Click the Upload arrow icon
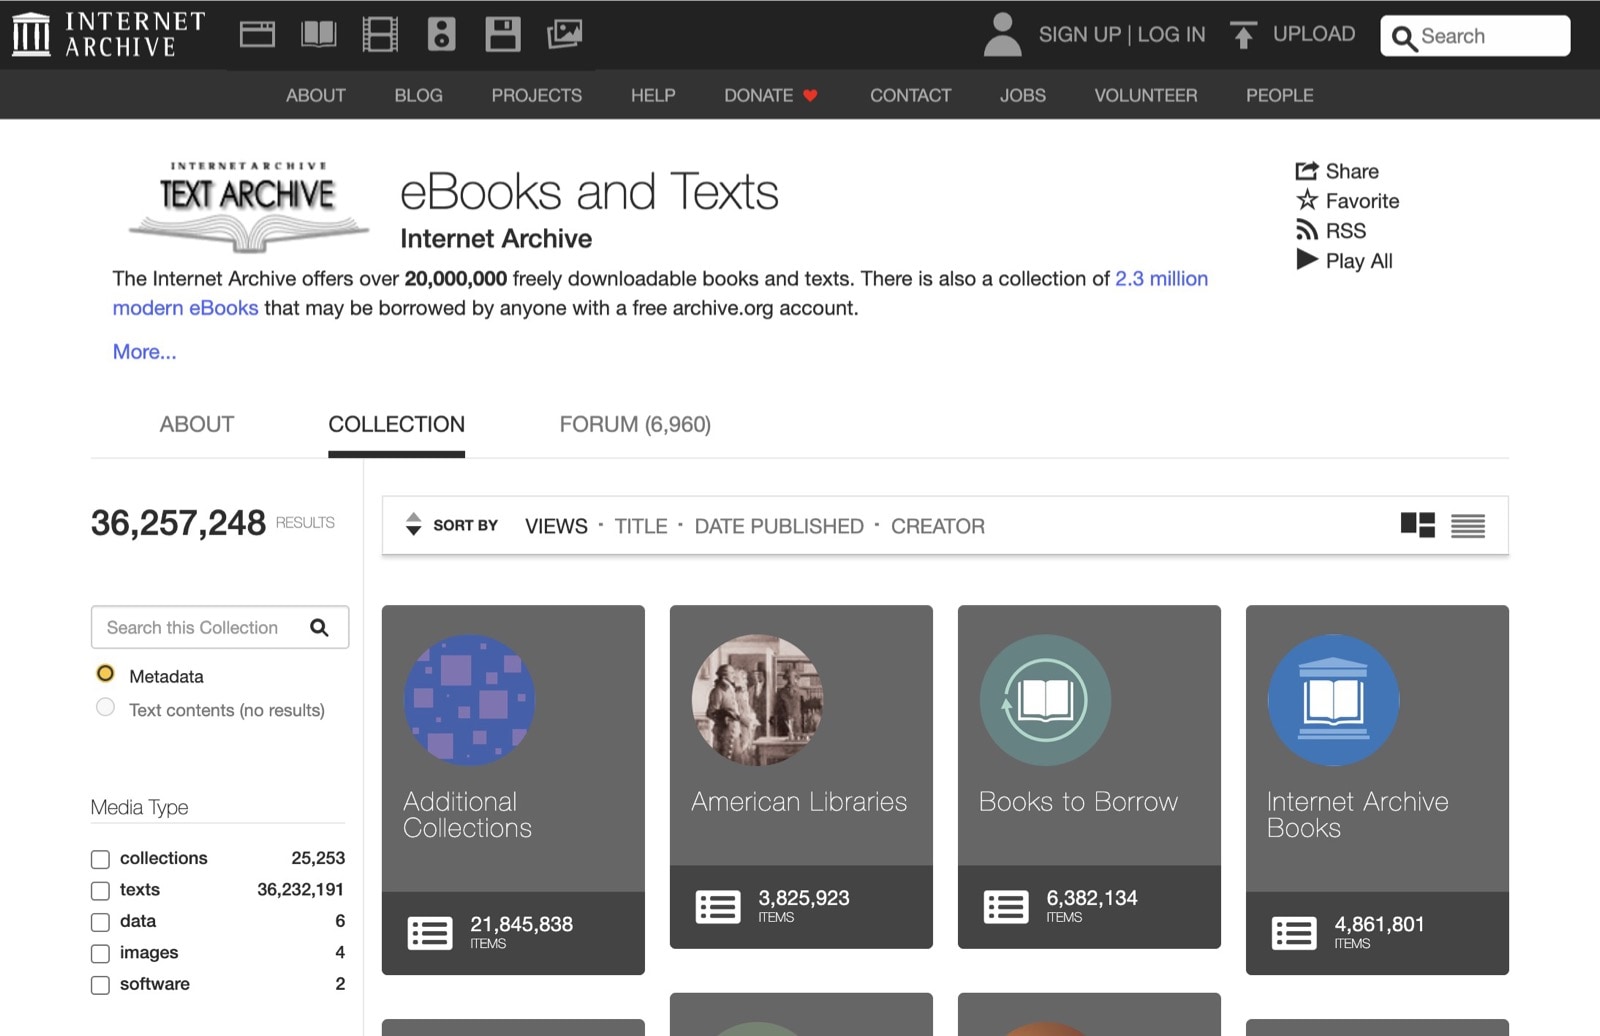Viewport: 1600px width, 1036px height. tap(1242, 33)
